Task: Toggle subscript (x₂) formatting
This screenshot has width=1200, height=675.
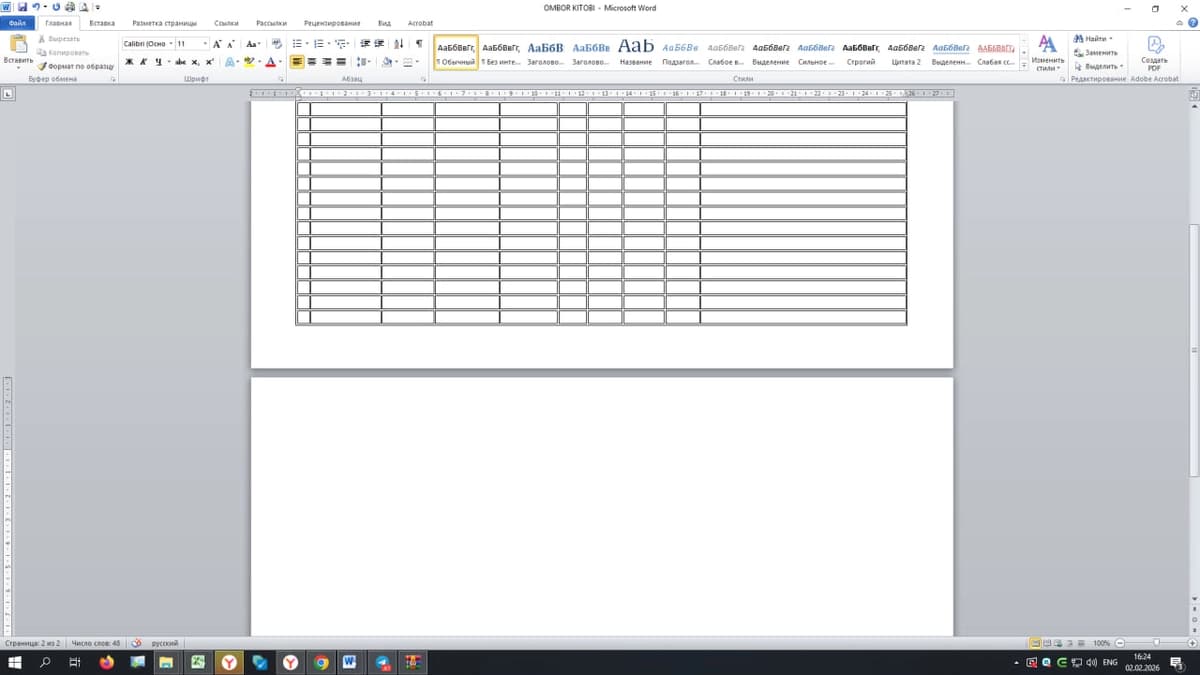Action: coord(195,62)
